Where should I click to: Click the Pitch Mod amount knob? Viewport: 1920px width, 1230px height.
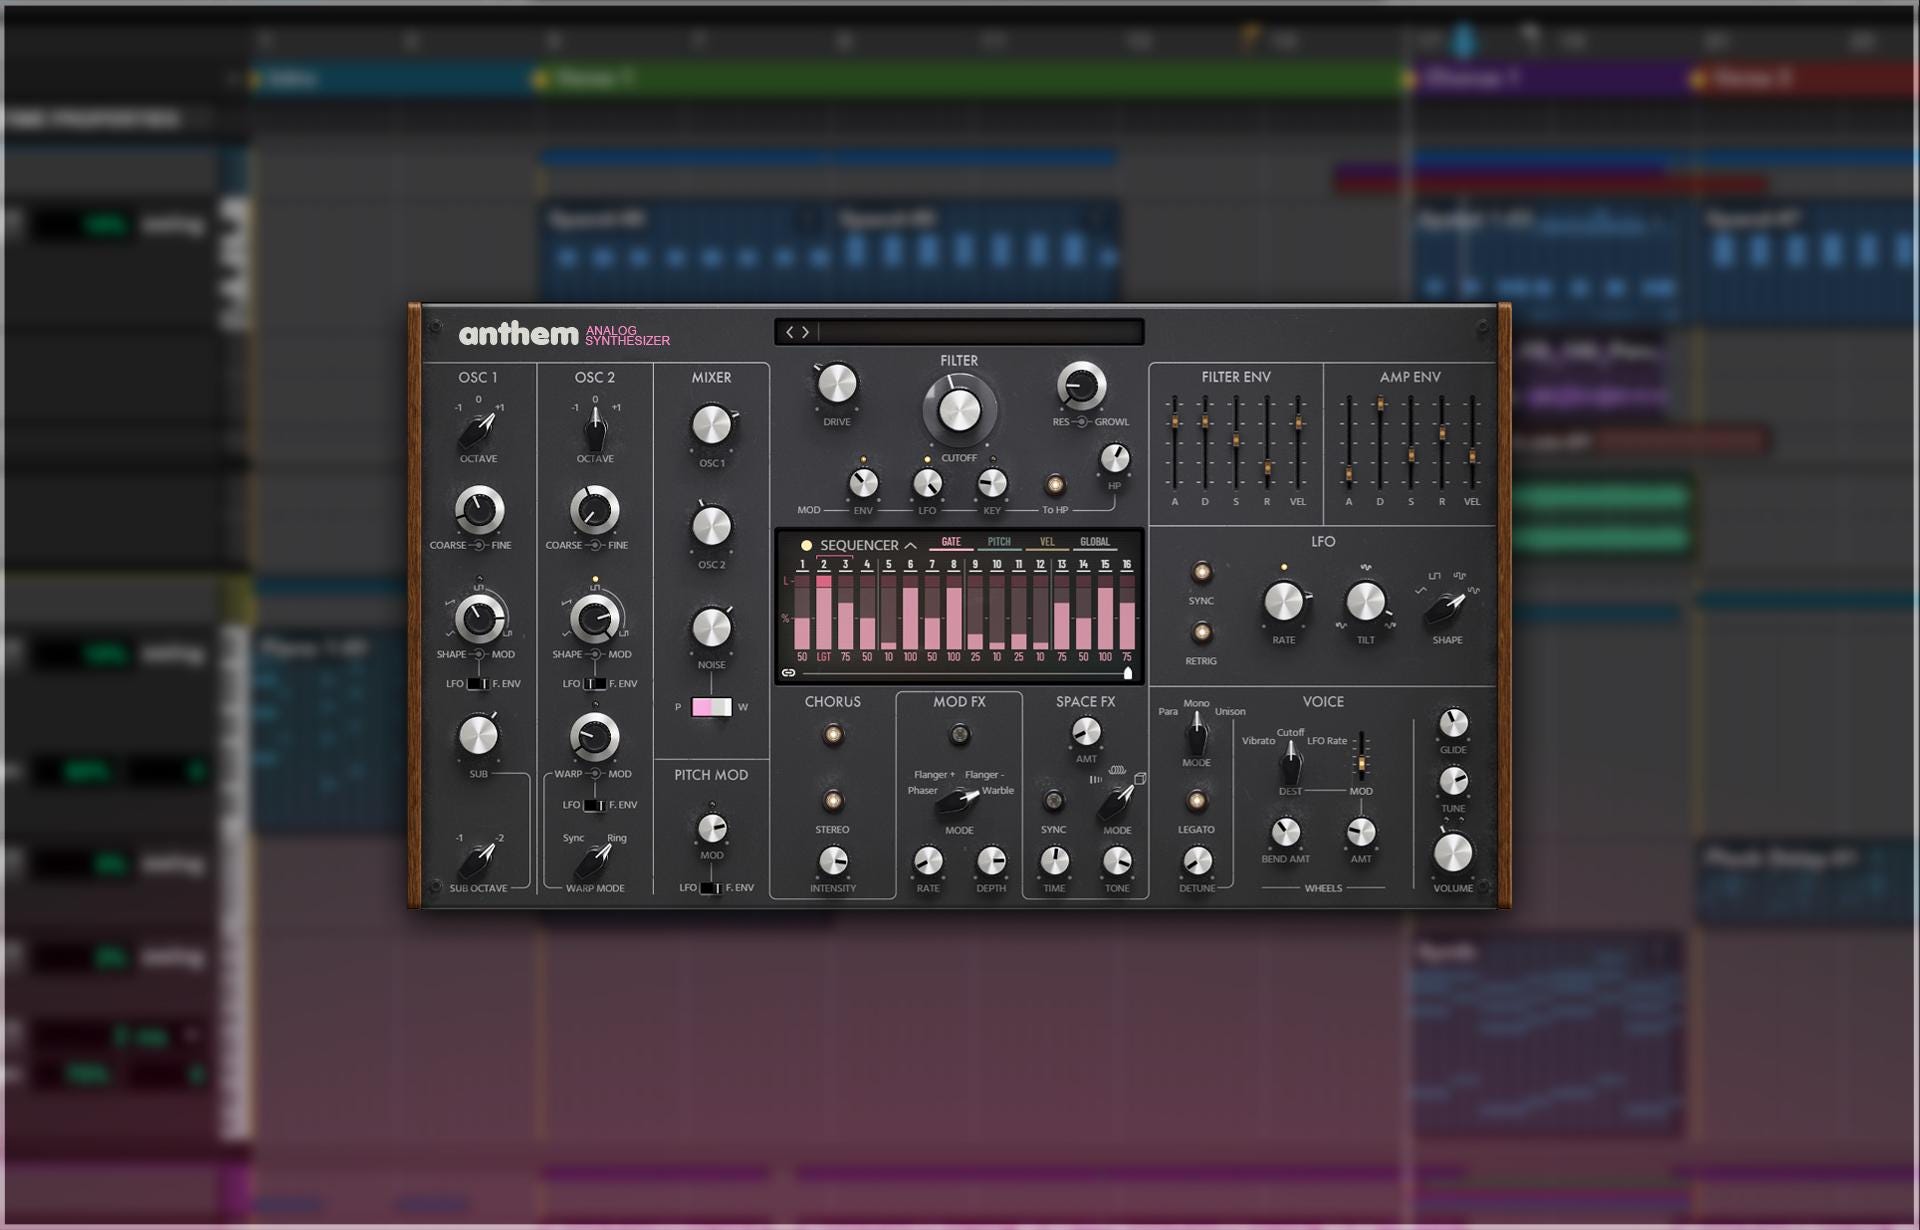(712, 828)
